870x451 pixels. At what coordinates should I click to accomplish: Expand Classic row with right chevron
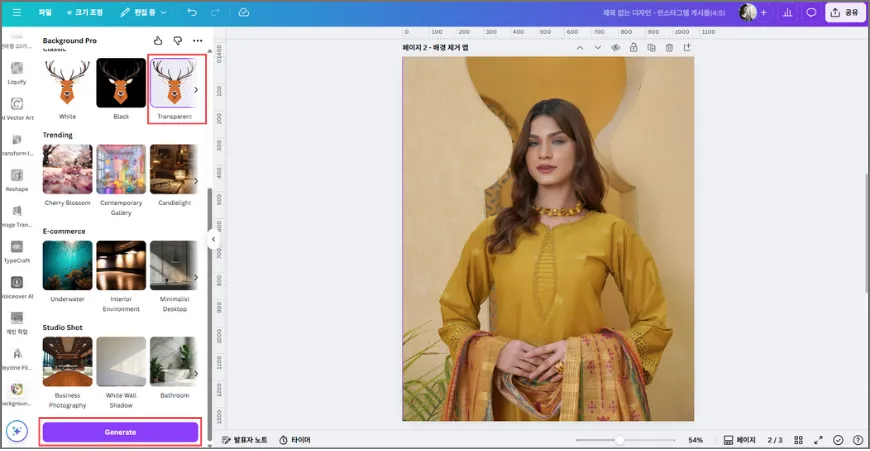[x=196, y=90]
